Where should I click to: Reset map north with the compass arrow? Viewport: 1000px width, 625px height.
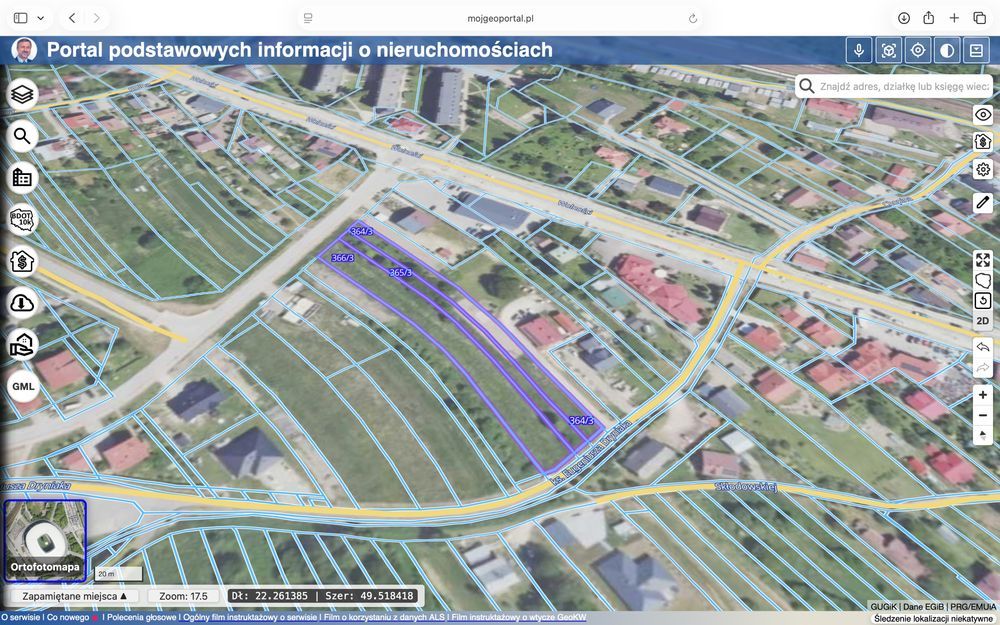[983, 436]
